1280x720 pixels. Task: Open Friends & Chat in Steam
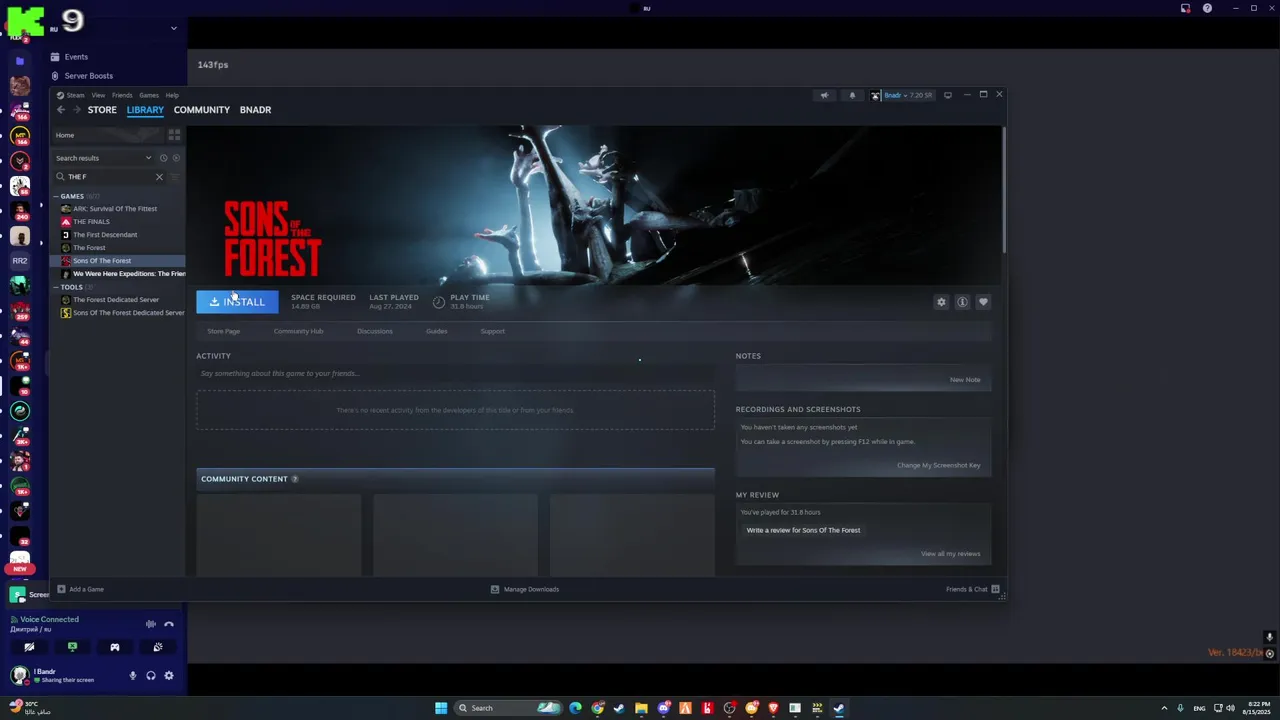point(971,589)
